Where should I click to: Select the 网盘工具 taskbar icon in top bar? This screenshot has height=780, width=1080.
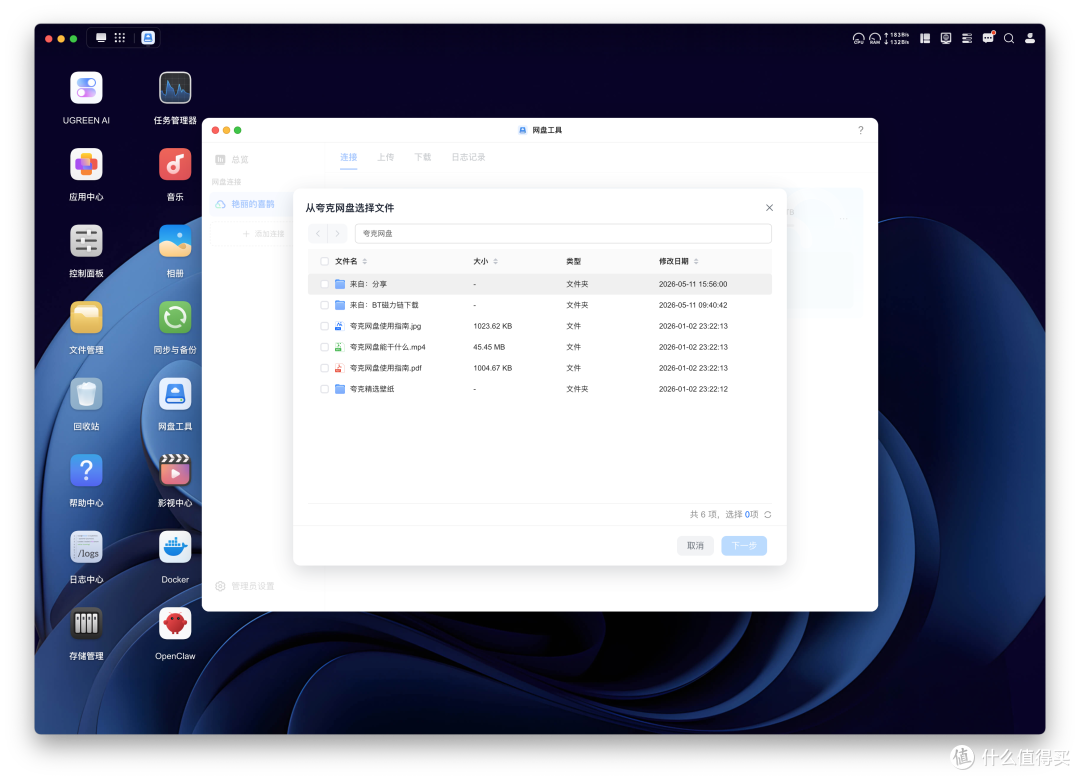coord(148,38)
